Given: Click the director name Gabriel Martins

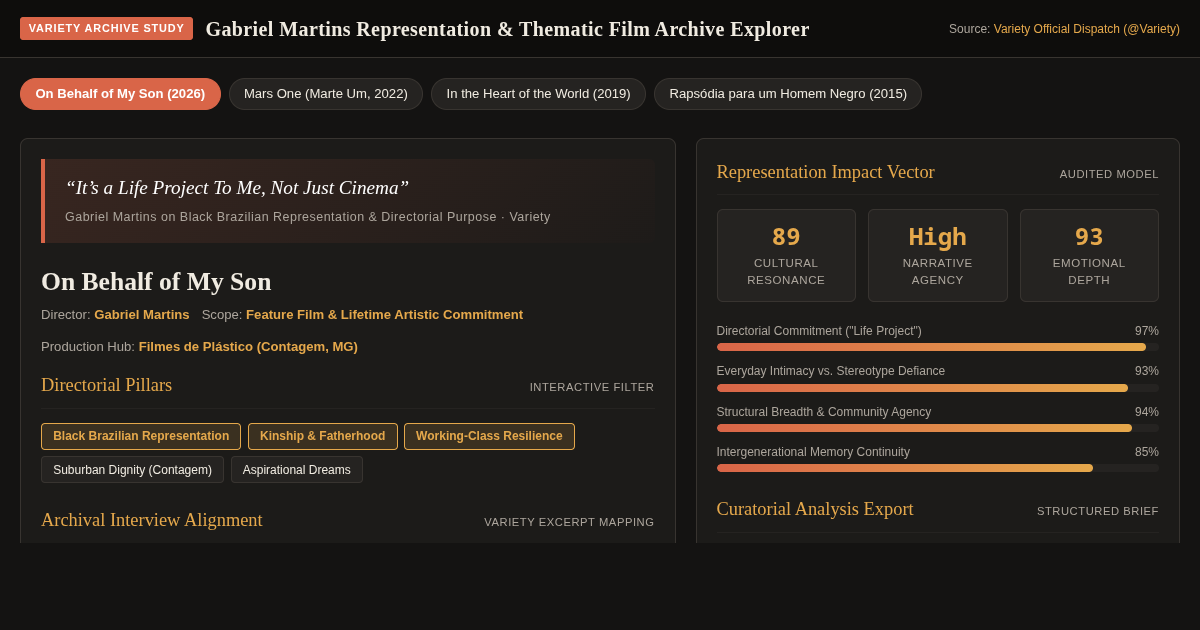Looking at the screenshot, I should 142,314.
